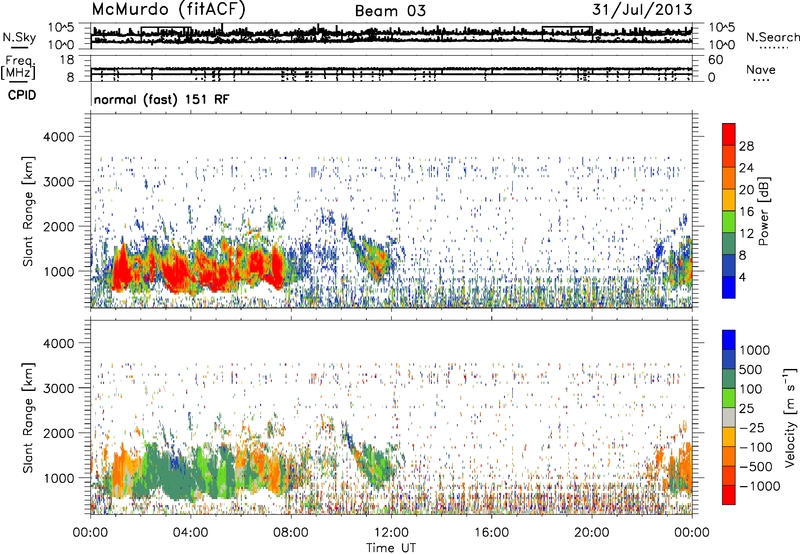Click the '2000' tick on the power panel
The height and width of the screenshot is (554, 800).
(x=59, y=226)
